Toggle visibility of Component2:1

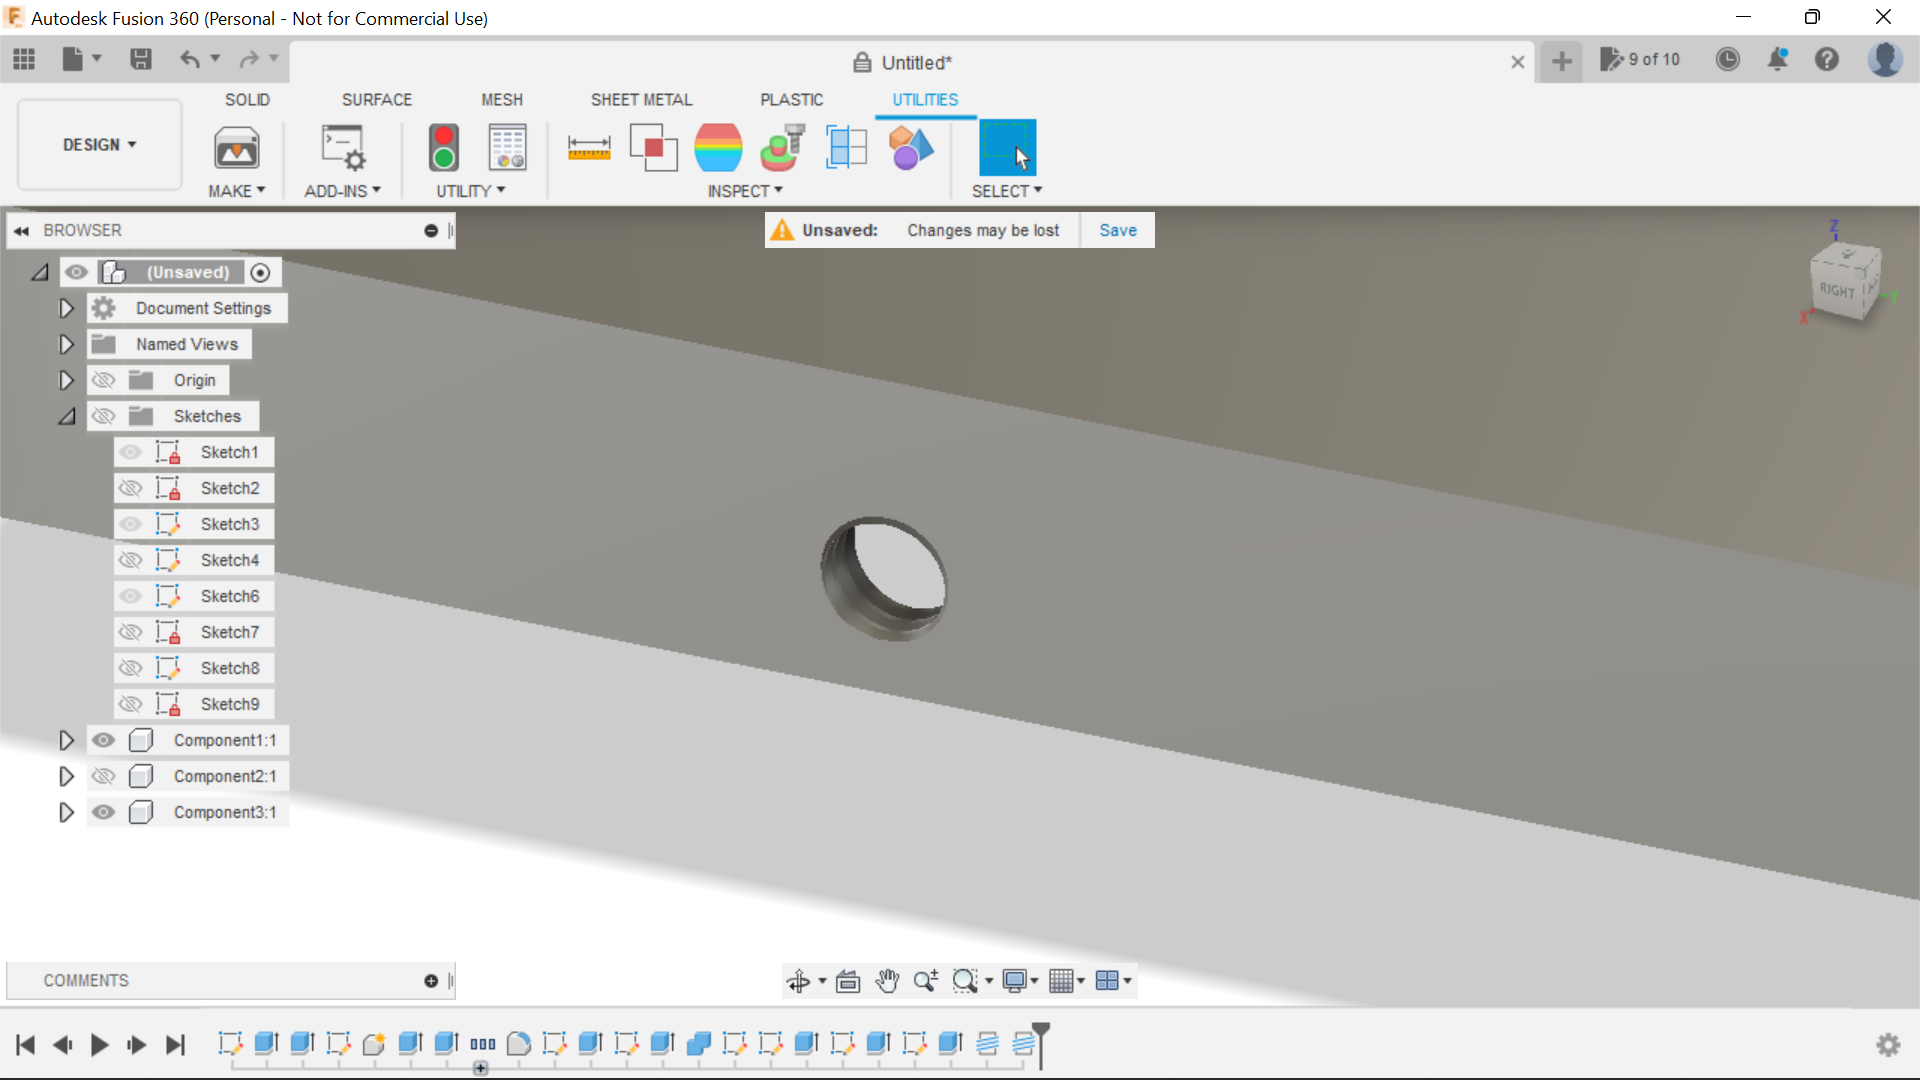point(103,776)
